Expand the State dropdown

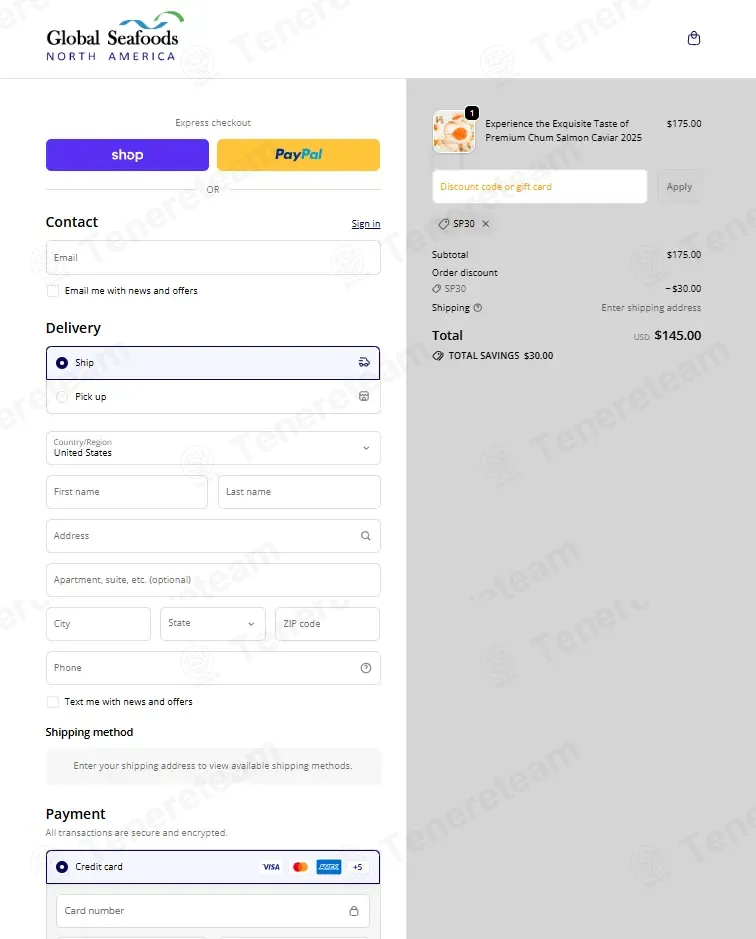[213, 623]
